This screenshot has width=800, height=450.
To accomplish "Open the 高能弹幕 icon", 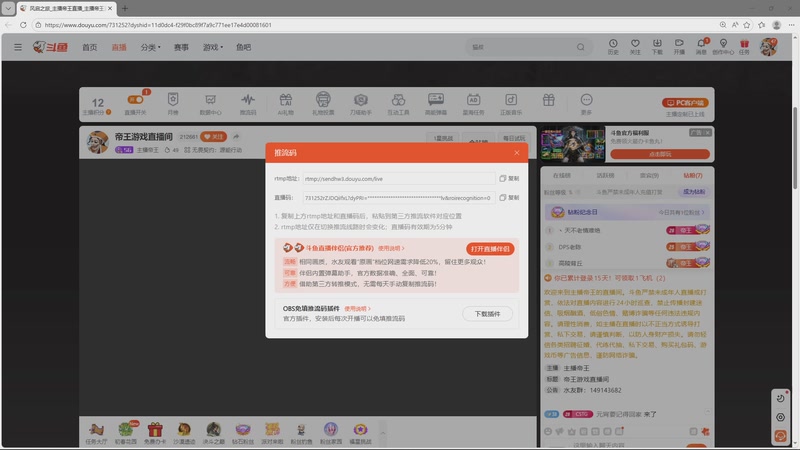I will coord(436,104).
